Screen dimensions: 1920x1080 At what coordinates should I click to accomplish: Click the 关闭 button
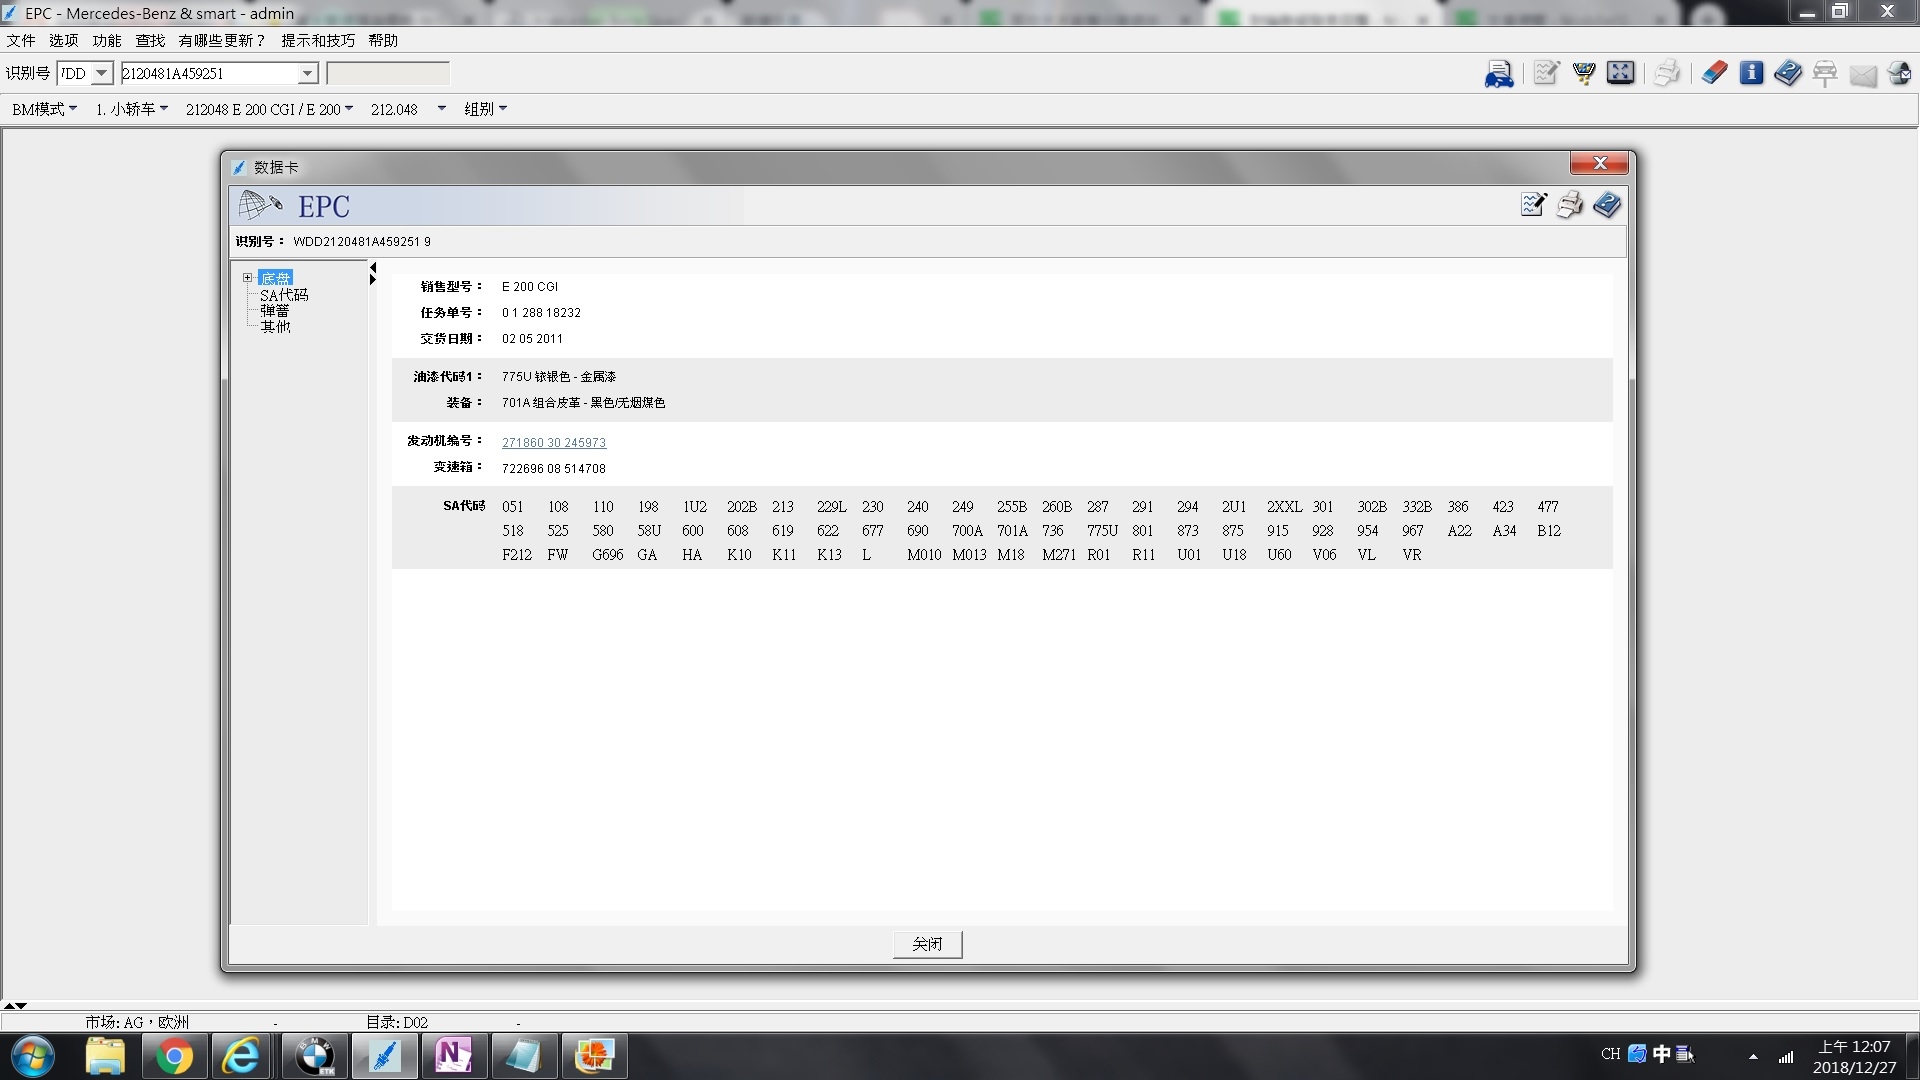coord(927,944)
